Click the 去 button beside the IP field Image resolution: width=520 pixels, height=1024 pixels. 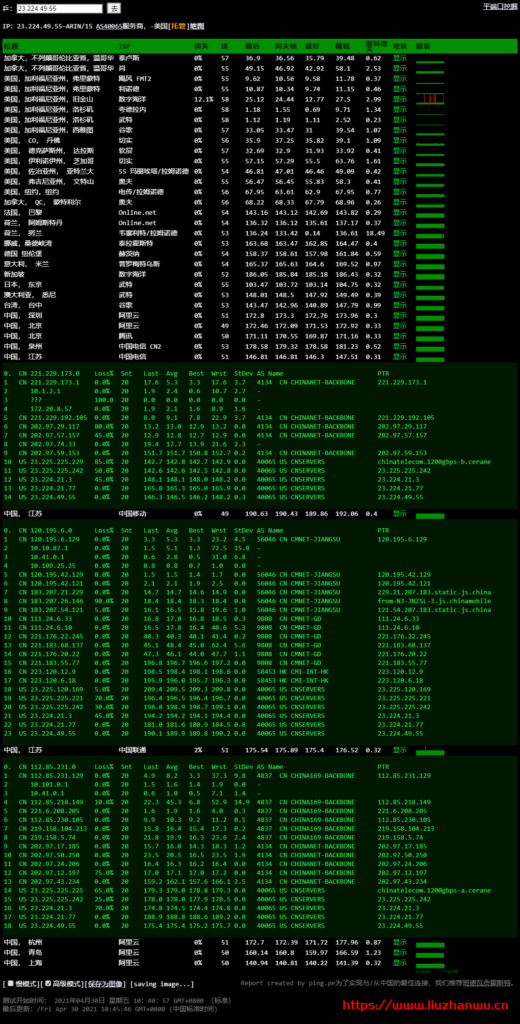(114, 8)
